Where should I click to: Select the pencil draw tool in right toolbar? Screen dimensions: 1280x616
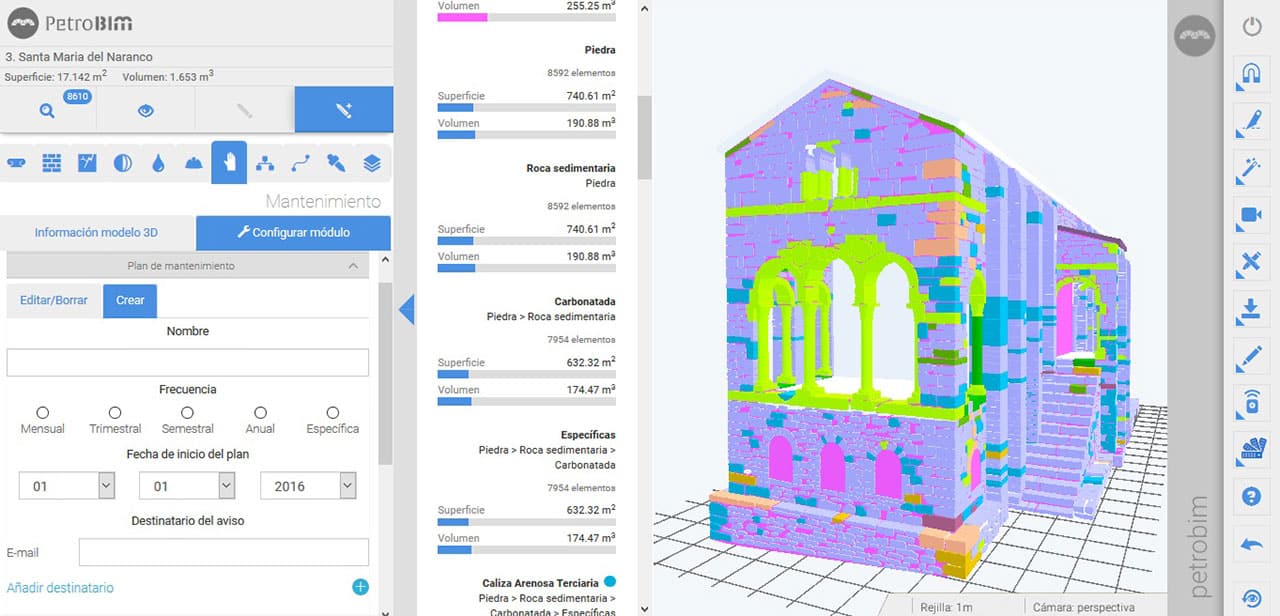pyautogui.click(x=1252, y=356)
